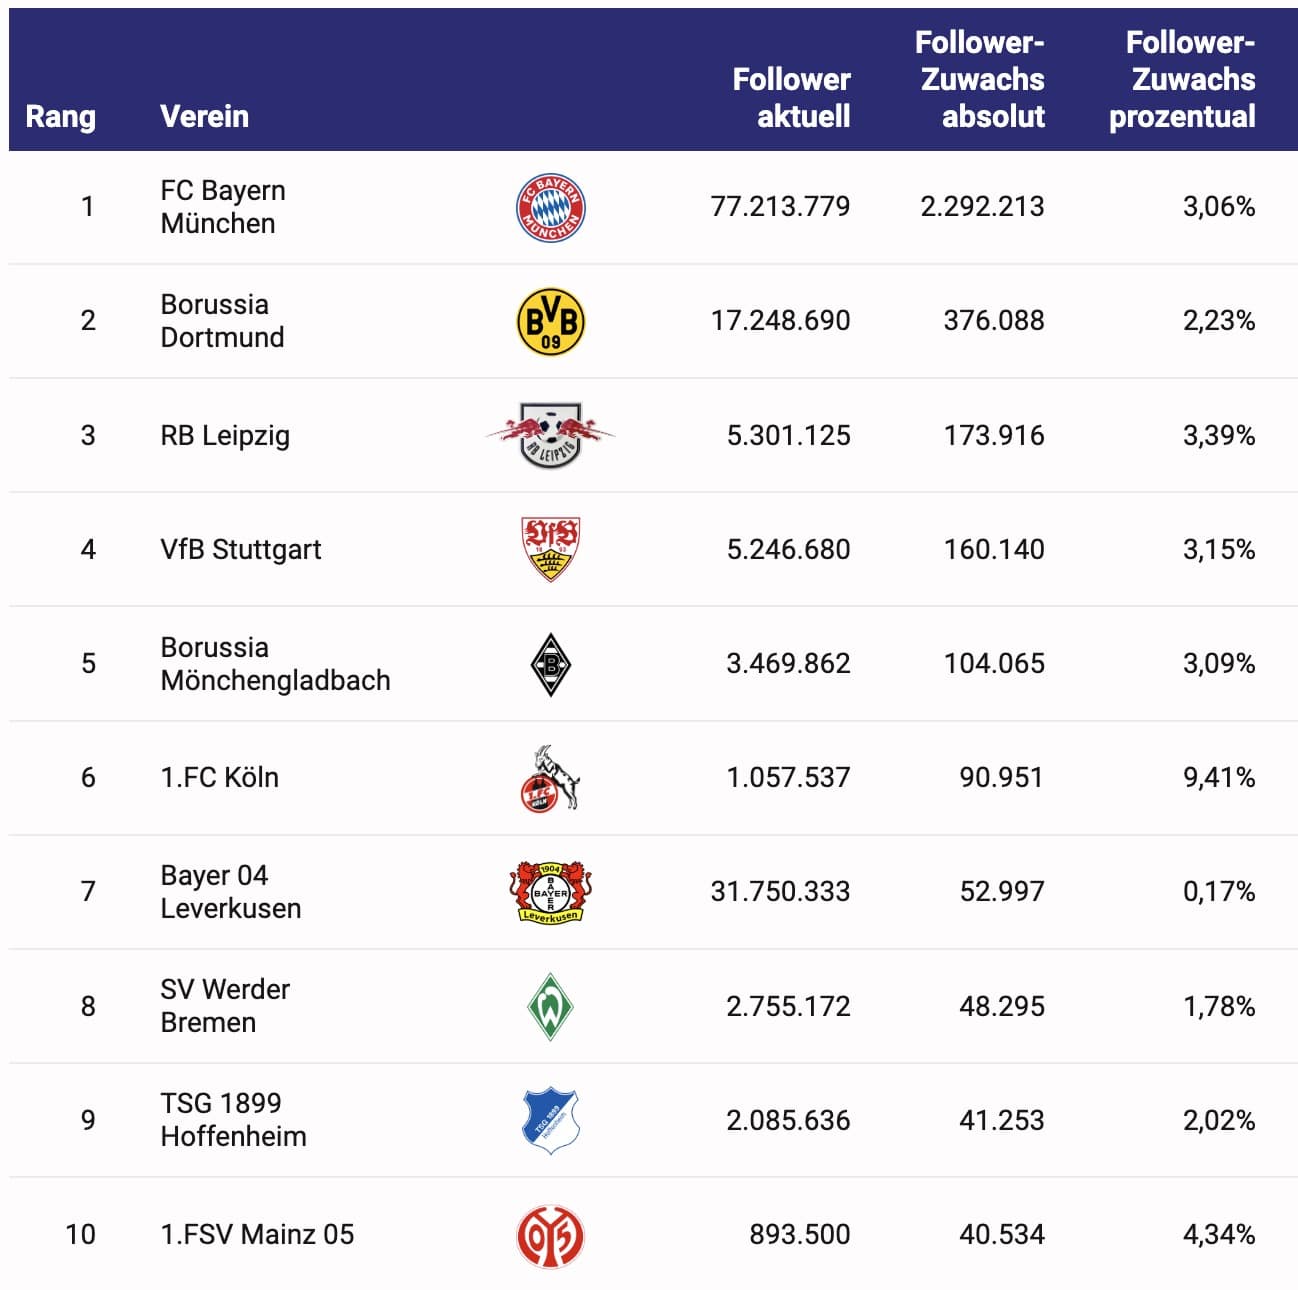Click the FC Bayern München logo

[550, 208]
